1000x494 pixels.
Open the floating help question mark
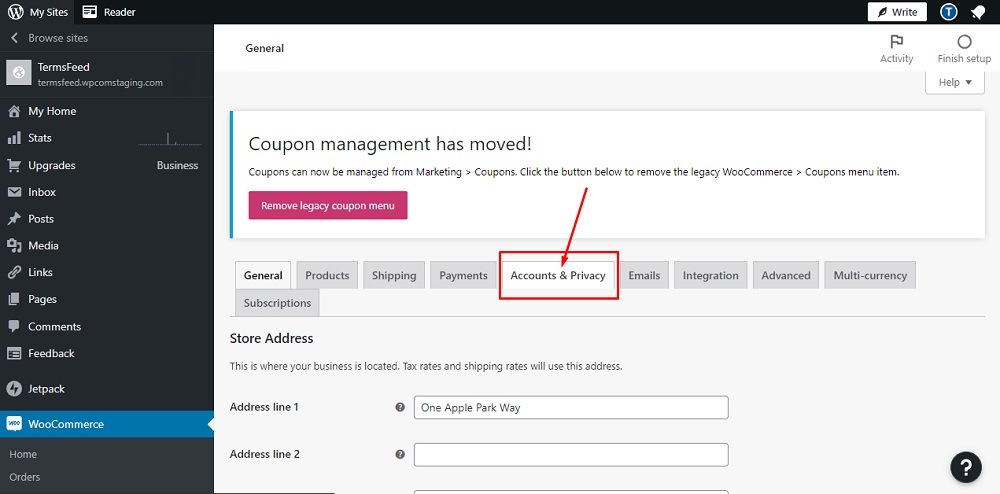pos(966,467)
